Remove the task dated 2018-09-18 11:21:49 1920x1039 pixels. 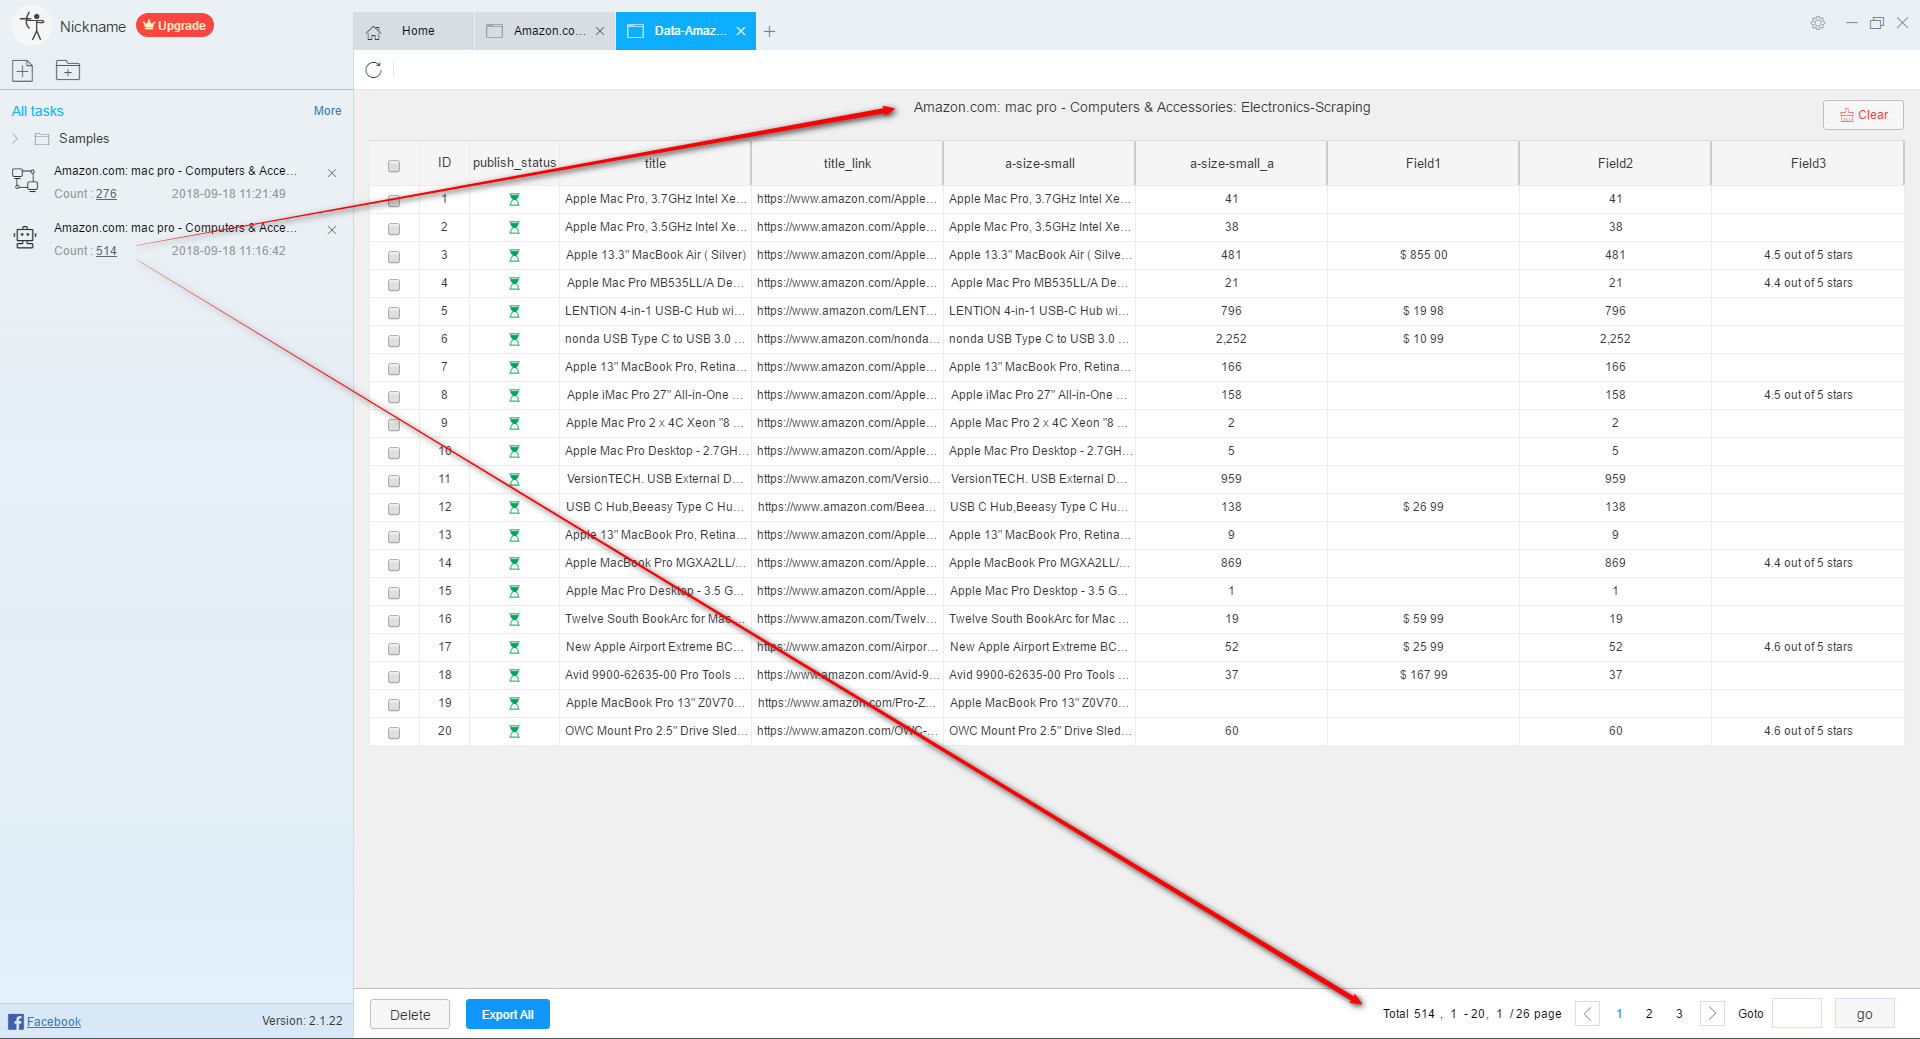[x=332, y=173]
